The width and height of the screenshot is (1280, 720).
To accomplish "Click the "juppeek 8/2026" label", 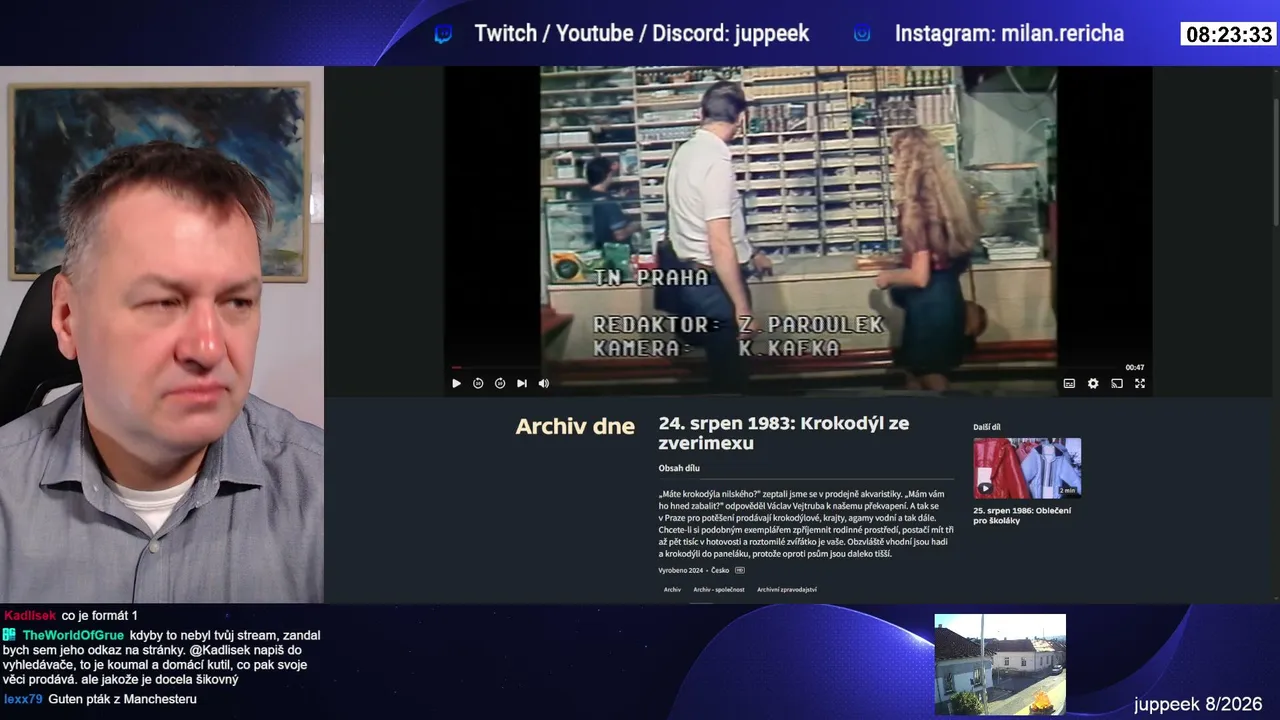I will (x=1198, y=704).
